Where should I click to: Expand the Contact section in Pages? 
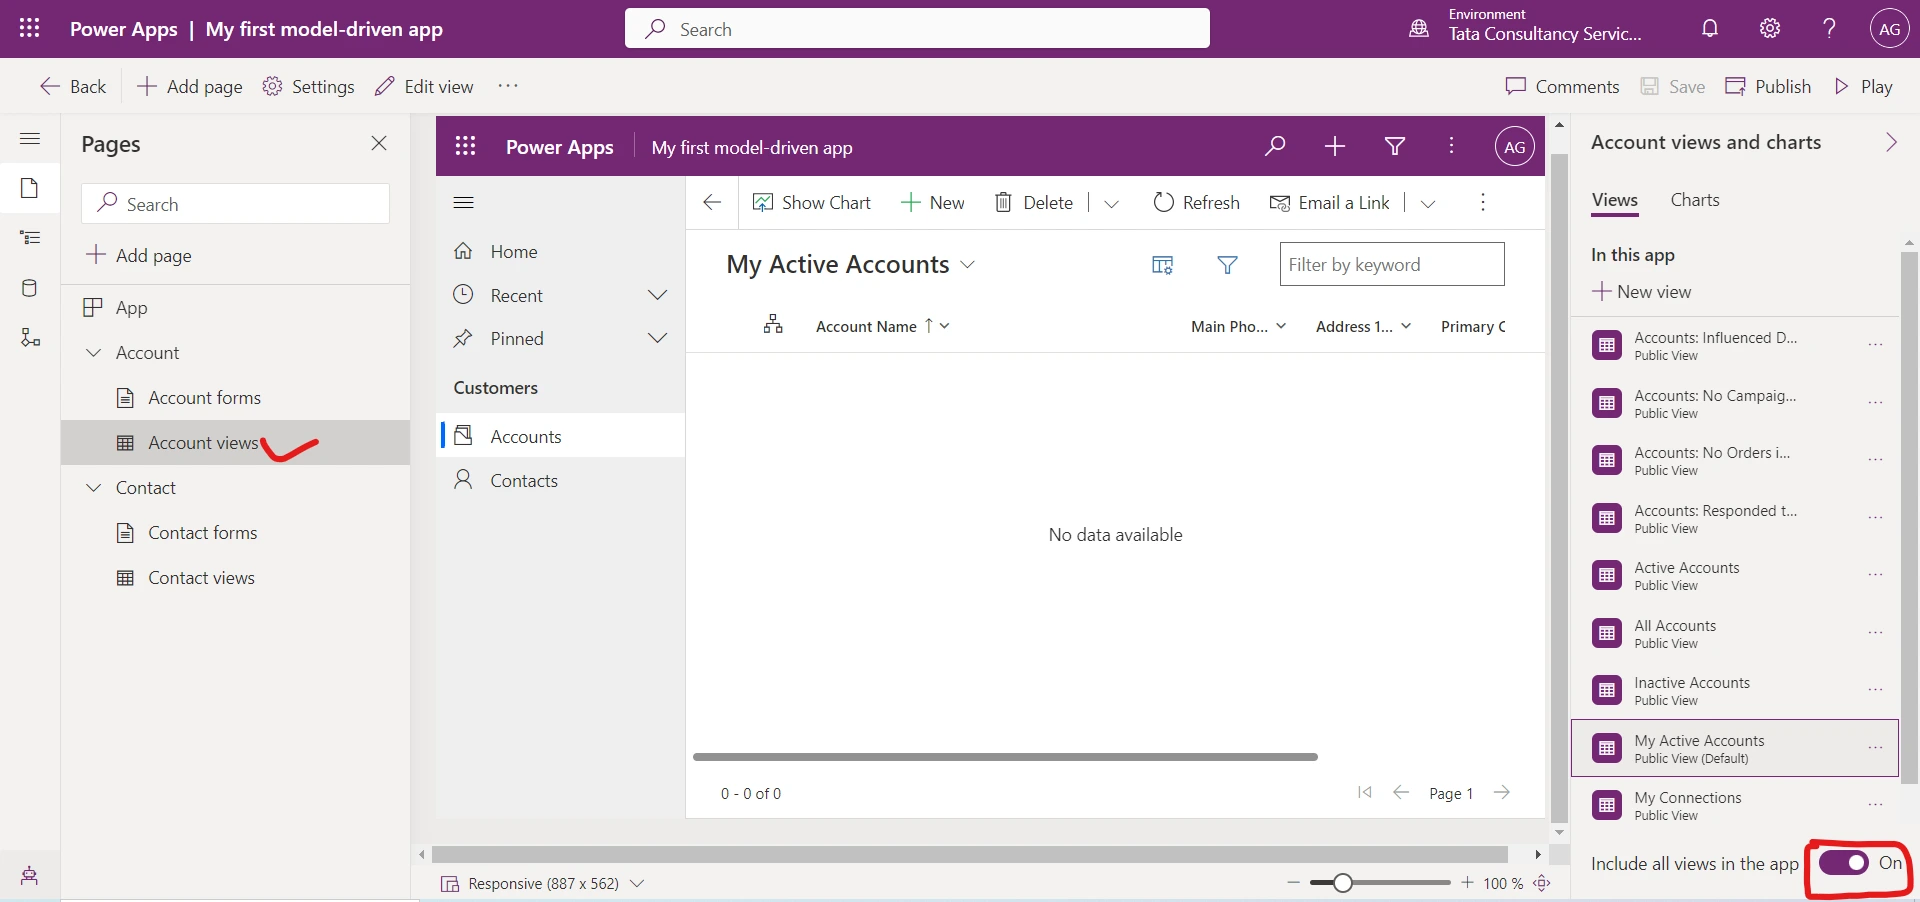[x=94, y=487]
